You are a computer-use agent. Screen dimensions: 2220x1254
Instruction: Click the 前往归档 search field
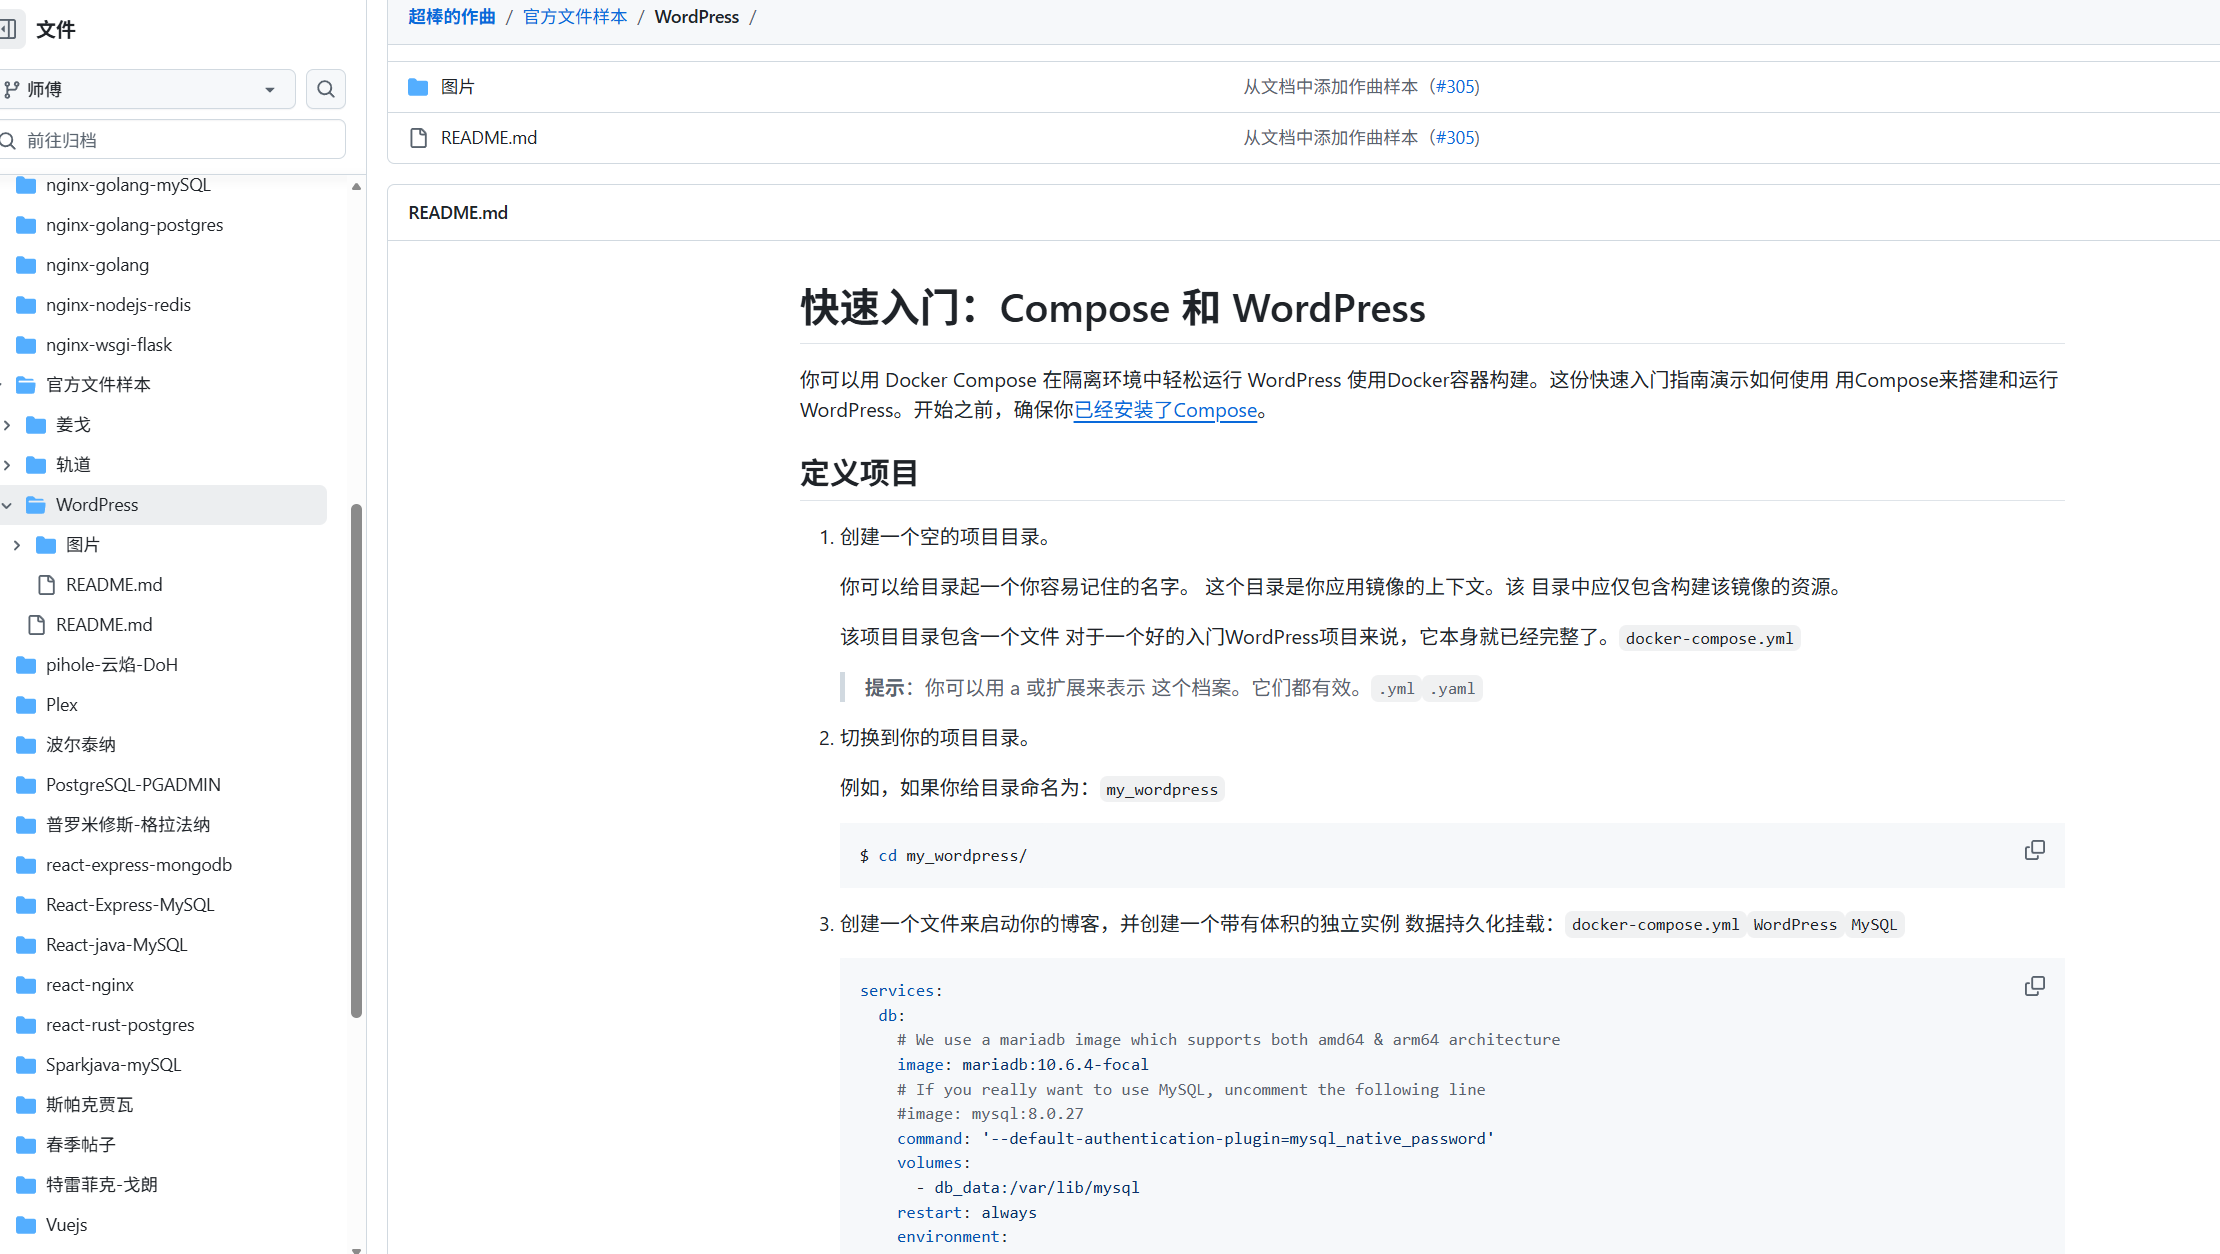click(x=170, y=139)
